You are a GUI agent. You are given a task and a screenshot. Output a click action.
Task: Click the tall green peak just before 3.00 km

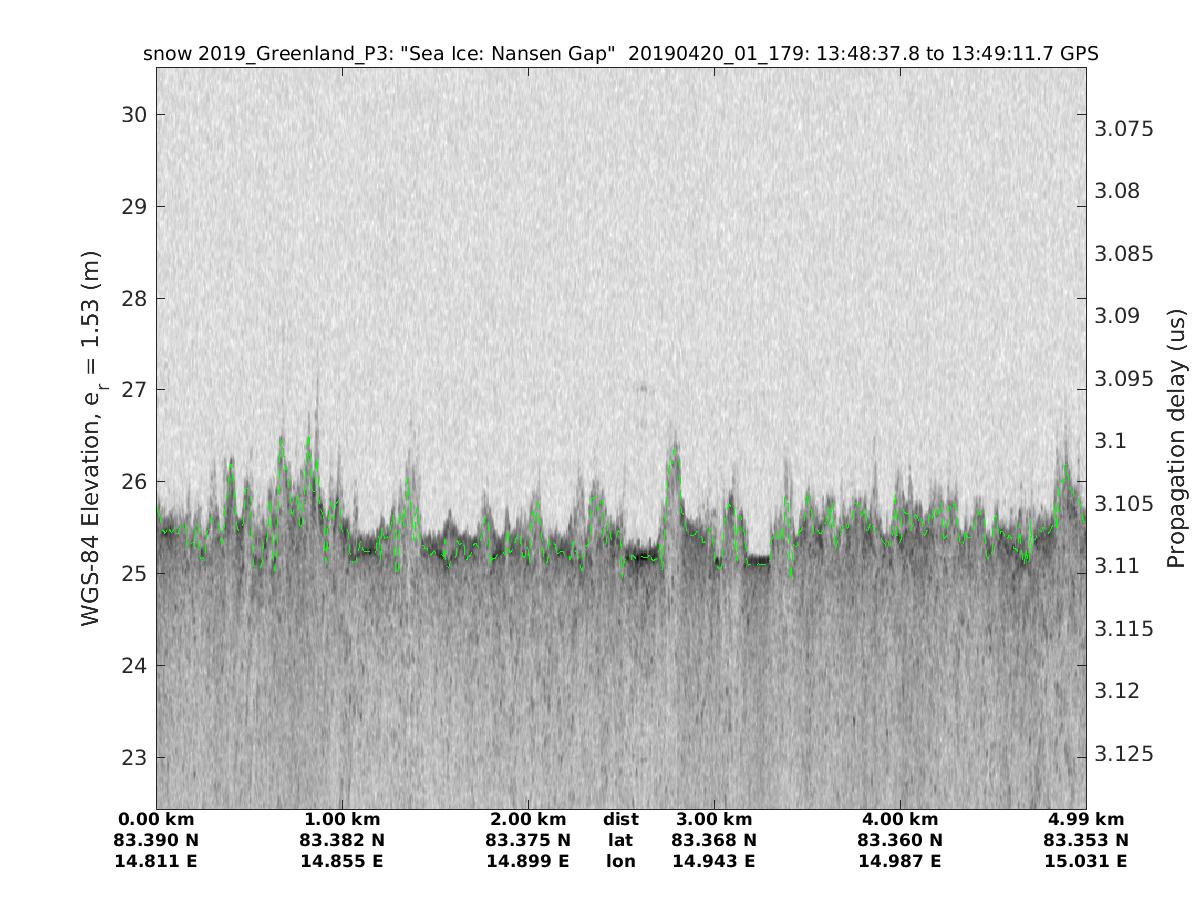[674, 450]
